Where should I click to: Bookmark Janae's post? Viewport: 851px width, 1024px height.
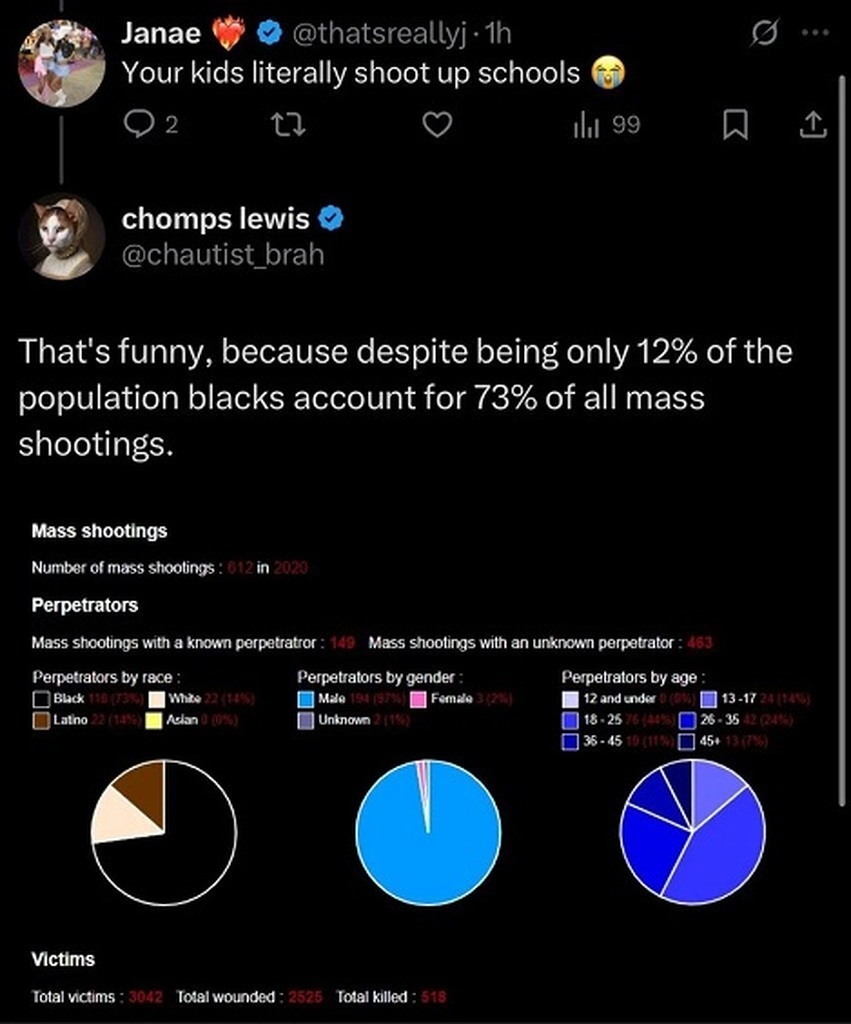736,124
